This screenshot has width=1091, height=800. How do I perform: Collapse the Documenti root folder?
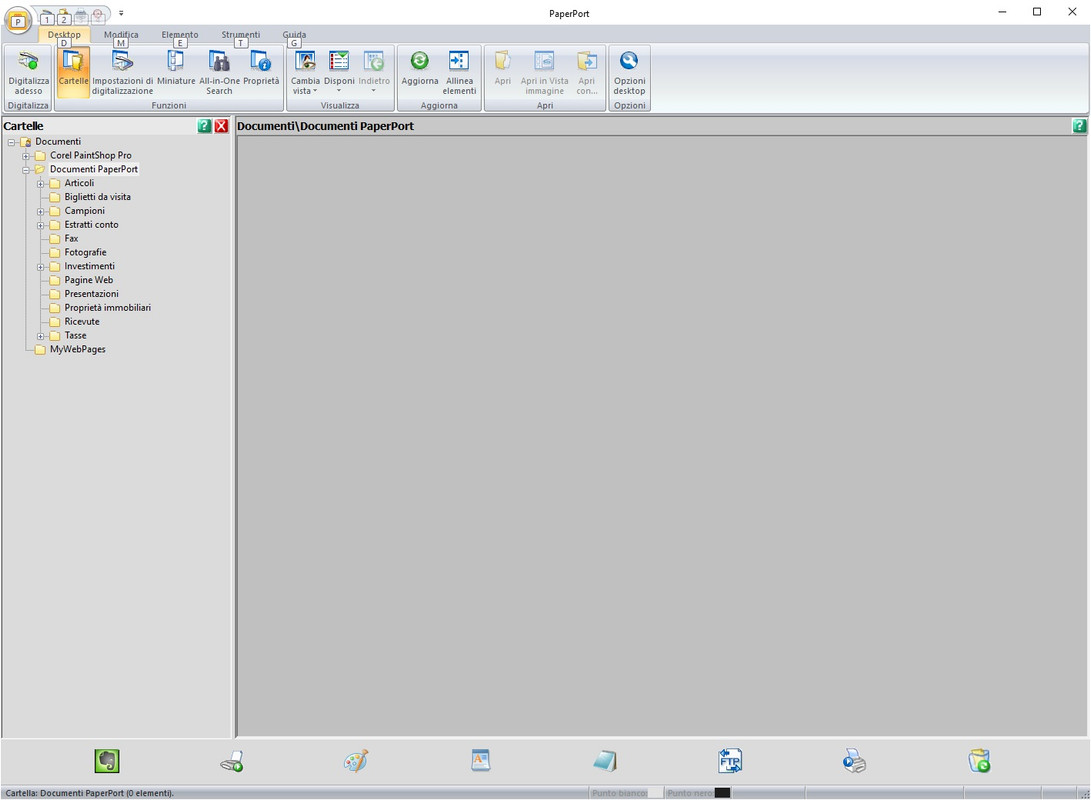11,142
